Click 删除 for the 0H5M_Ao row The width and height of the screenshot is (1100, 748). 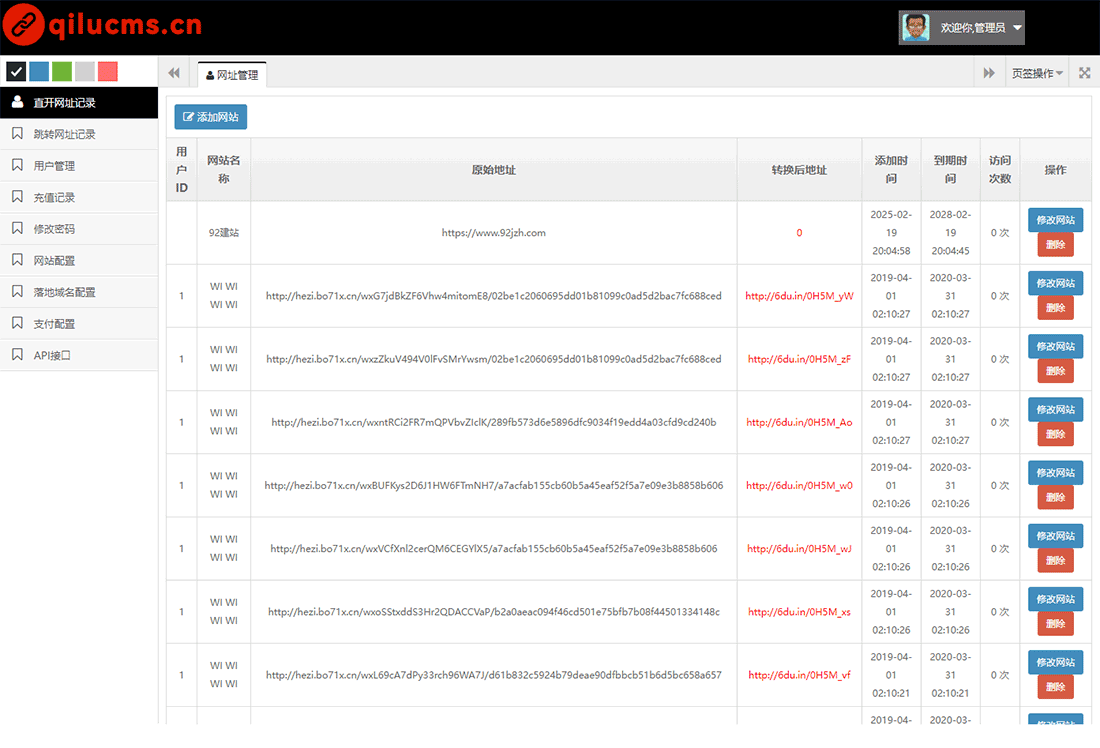point(1056,434)
